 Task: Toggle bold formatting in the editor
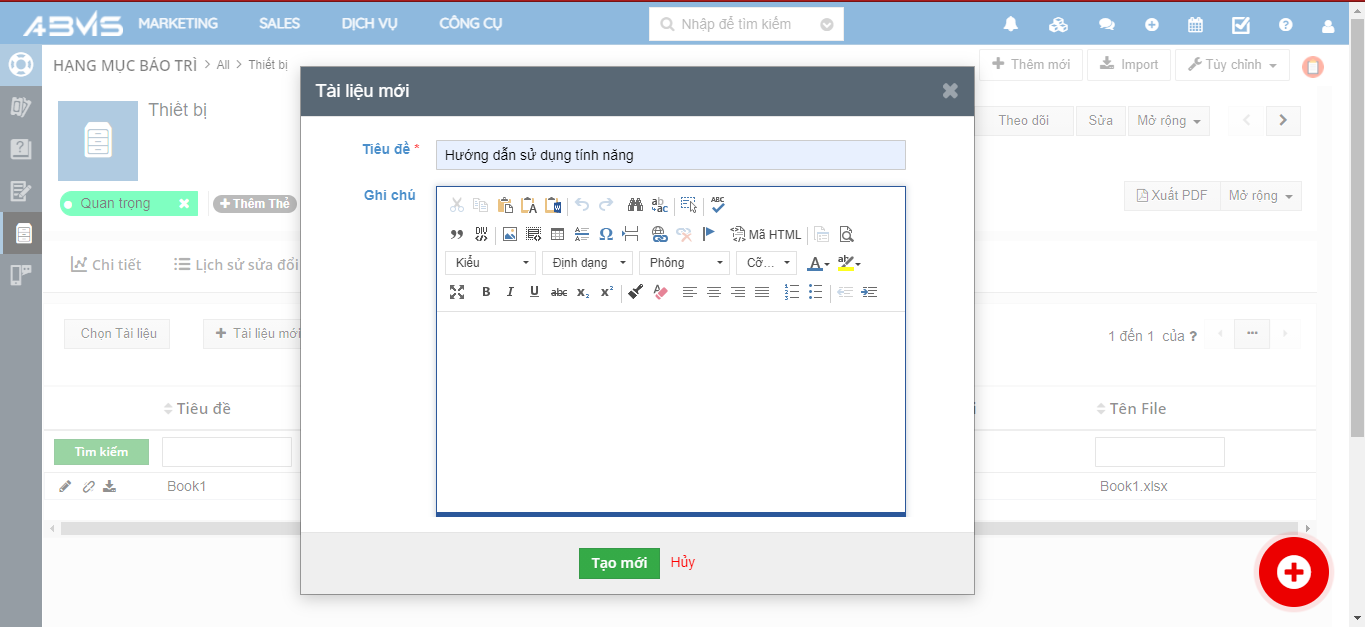point(486,292)
